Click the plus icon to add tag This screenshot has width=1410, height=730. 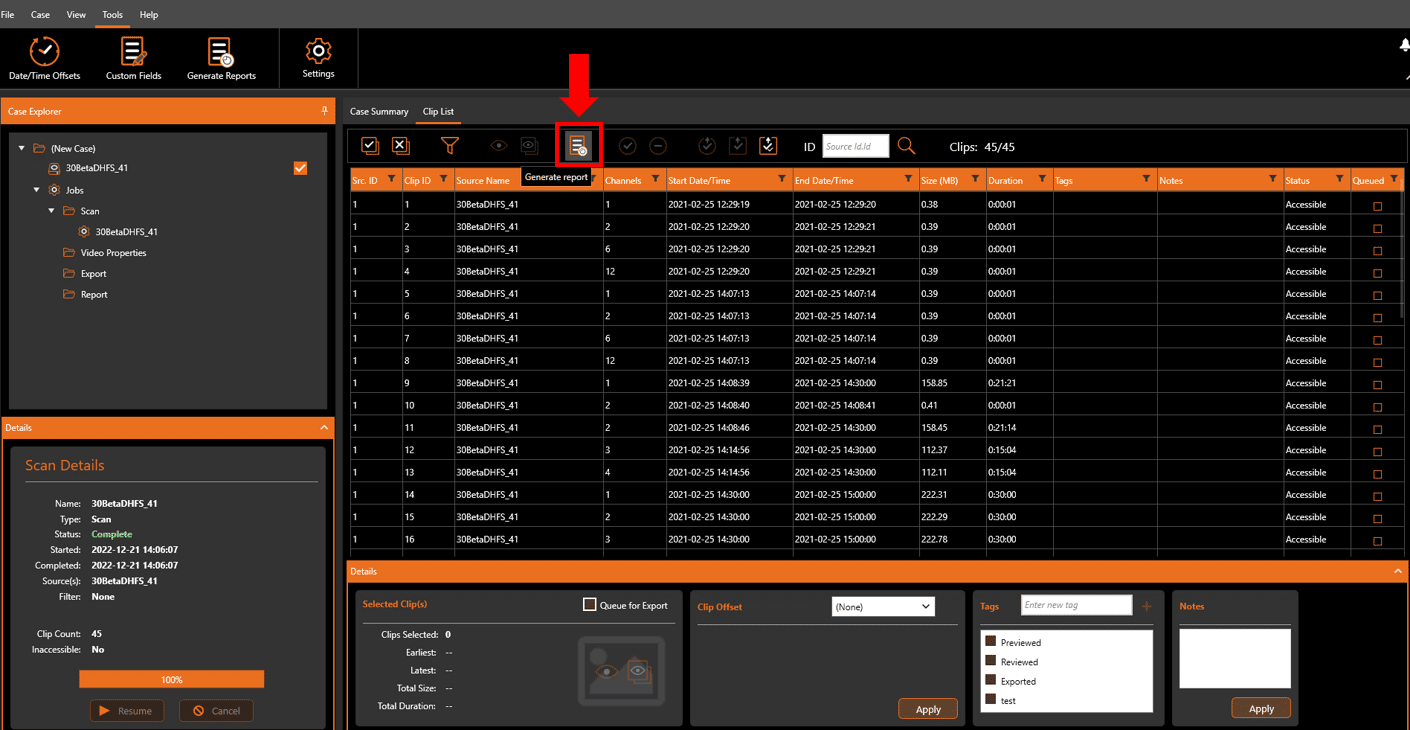pos(1146,606)
